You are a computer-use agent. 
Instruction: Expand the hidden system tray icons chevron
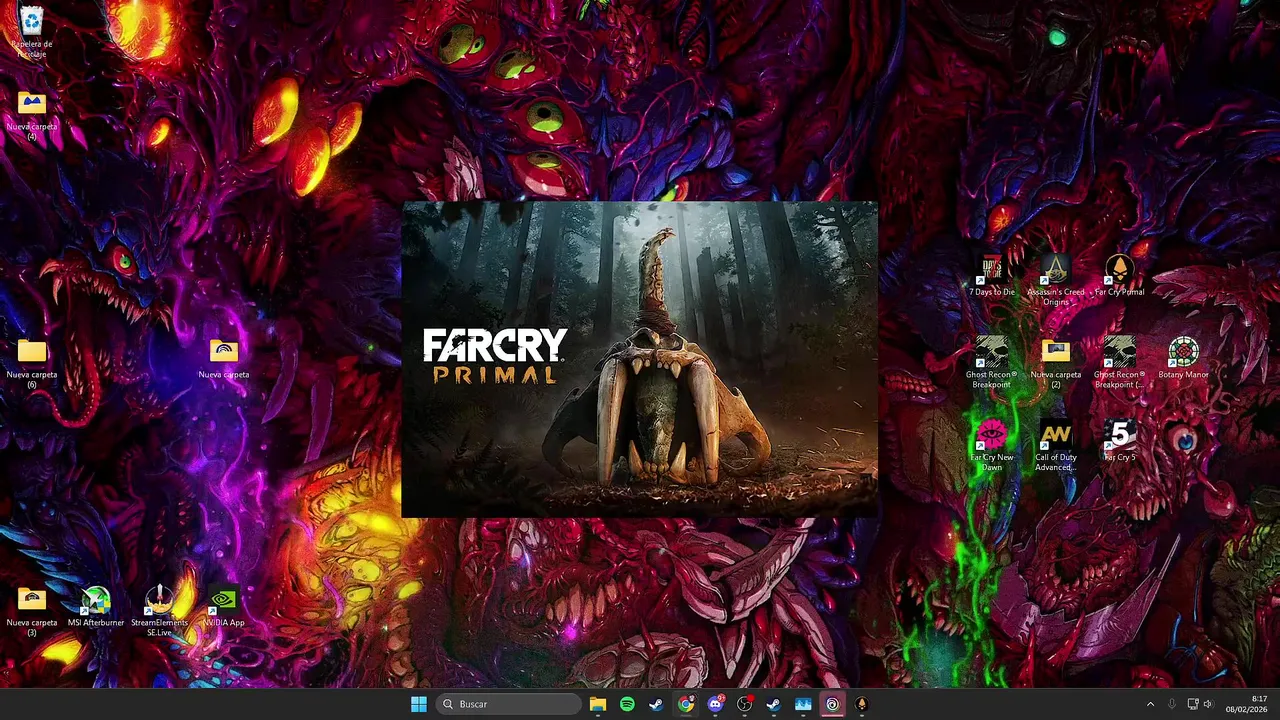click(1150, 704)
